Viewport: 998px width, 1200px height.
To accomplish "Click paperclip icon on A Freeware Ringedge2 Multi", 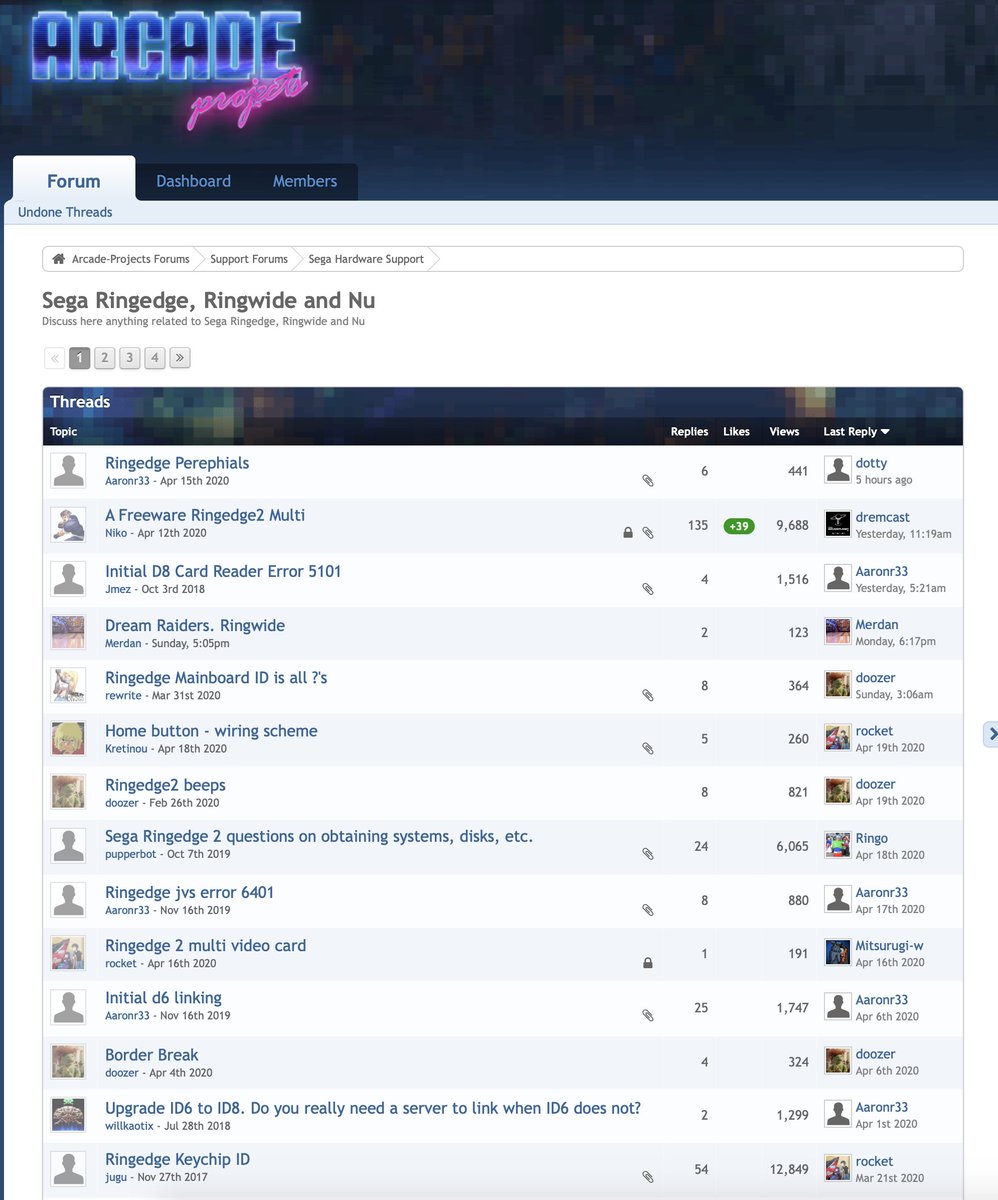I will [648, 533].
